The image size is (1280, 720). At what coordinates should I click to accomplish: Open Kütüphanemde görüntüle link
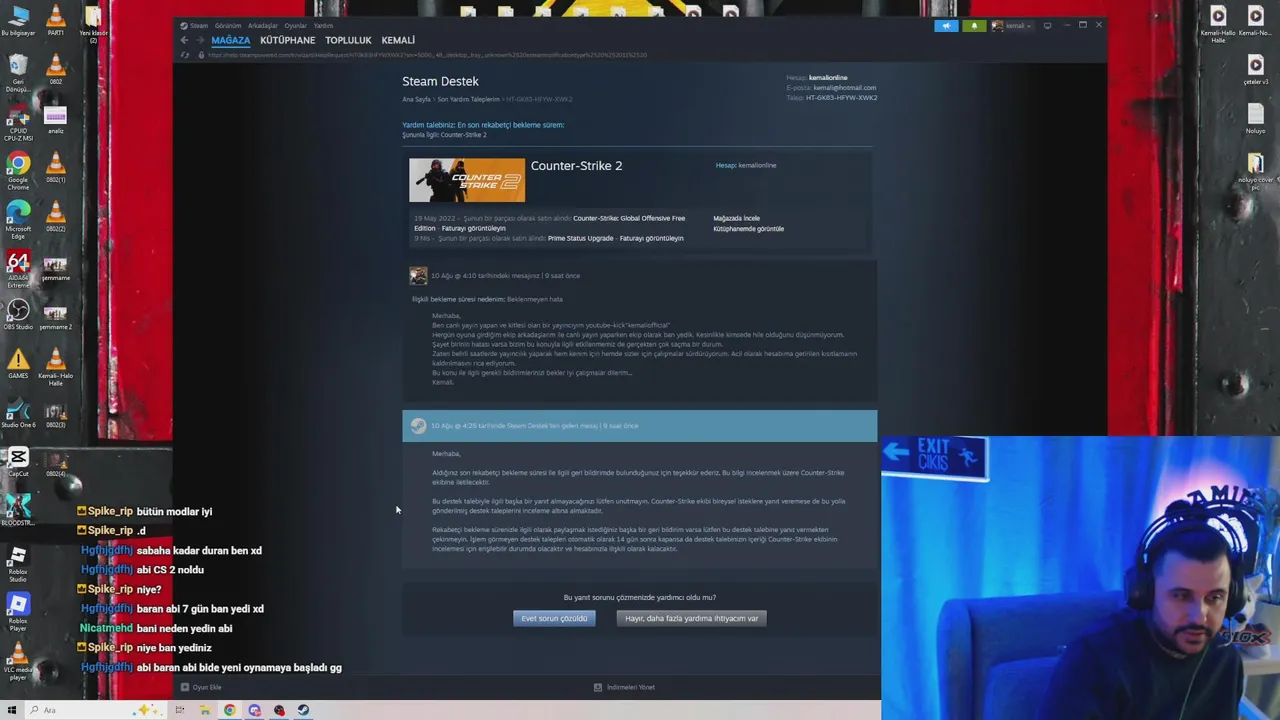[x=748, y=229]
